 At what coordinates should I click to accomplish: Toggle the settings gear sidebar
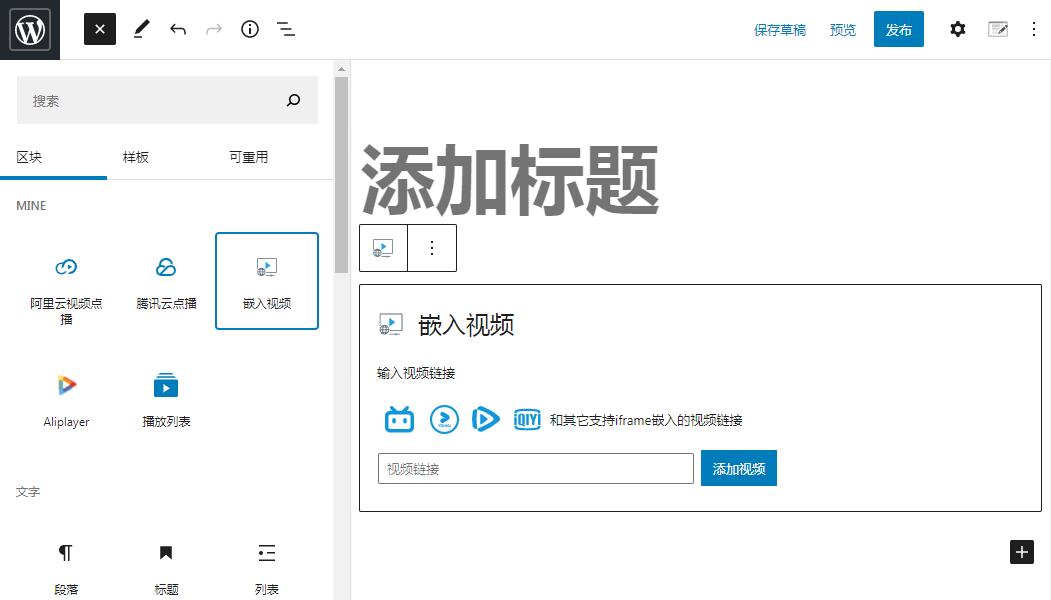[x=958, y=29]
